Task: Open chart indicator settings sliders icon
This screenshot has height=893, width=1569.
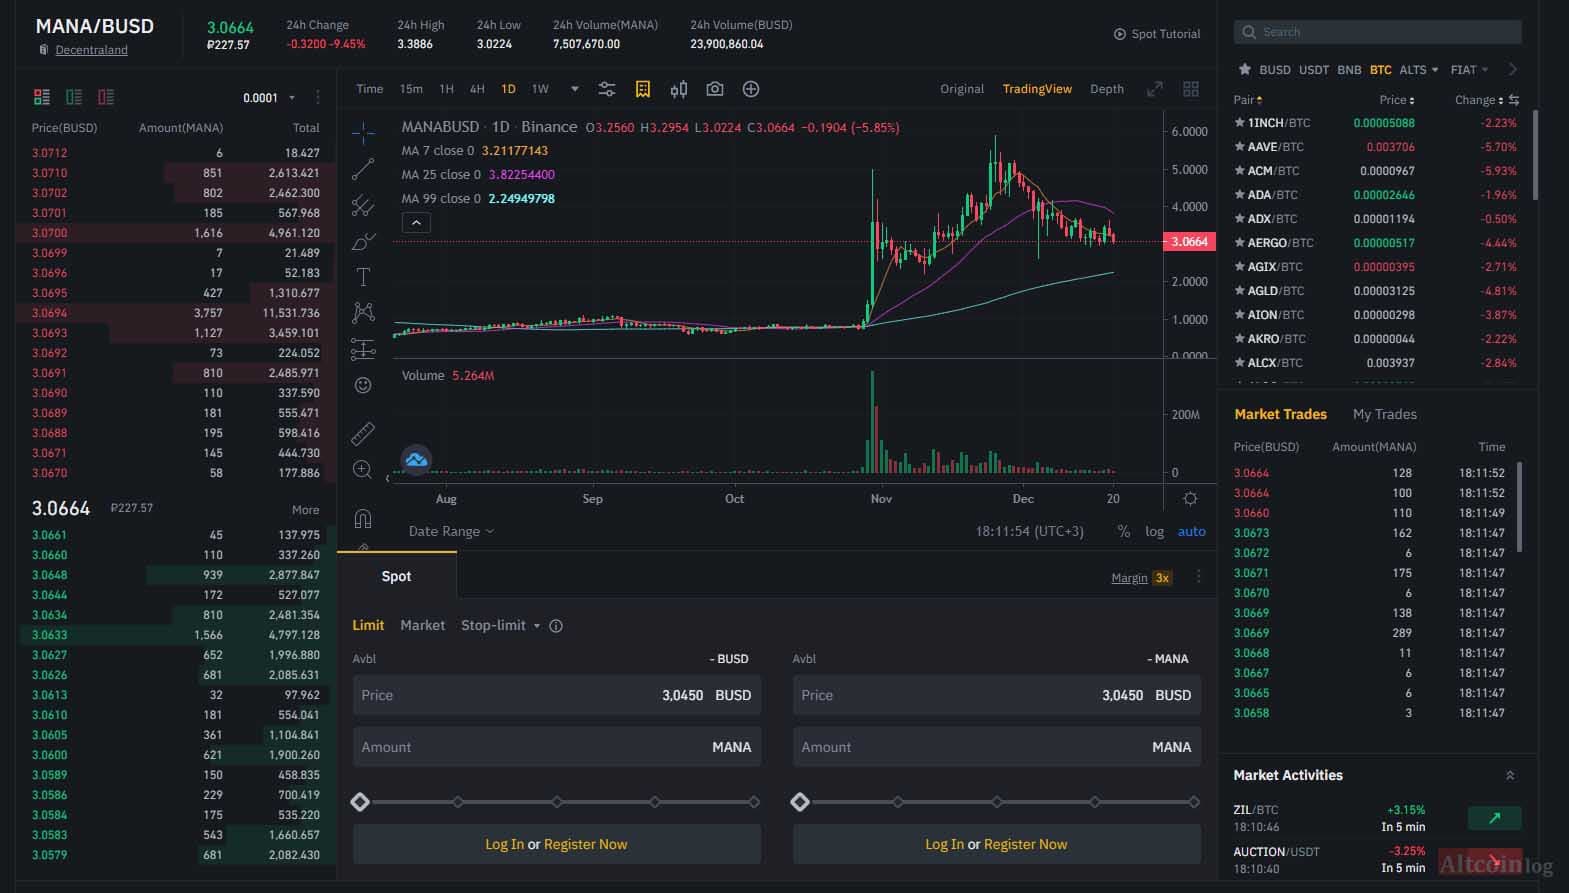Action: pyautogui.click(x=607, y=89)
